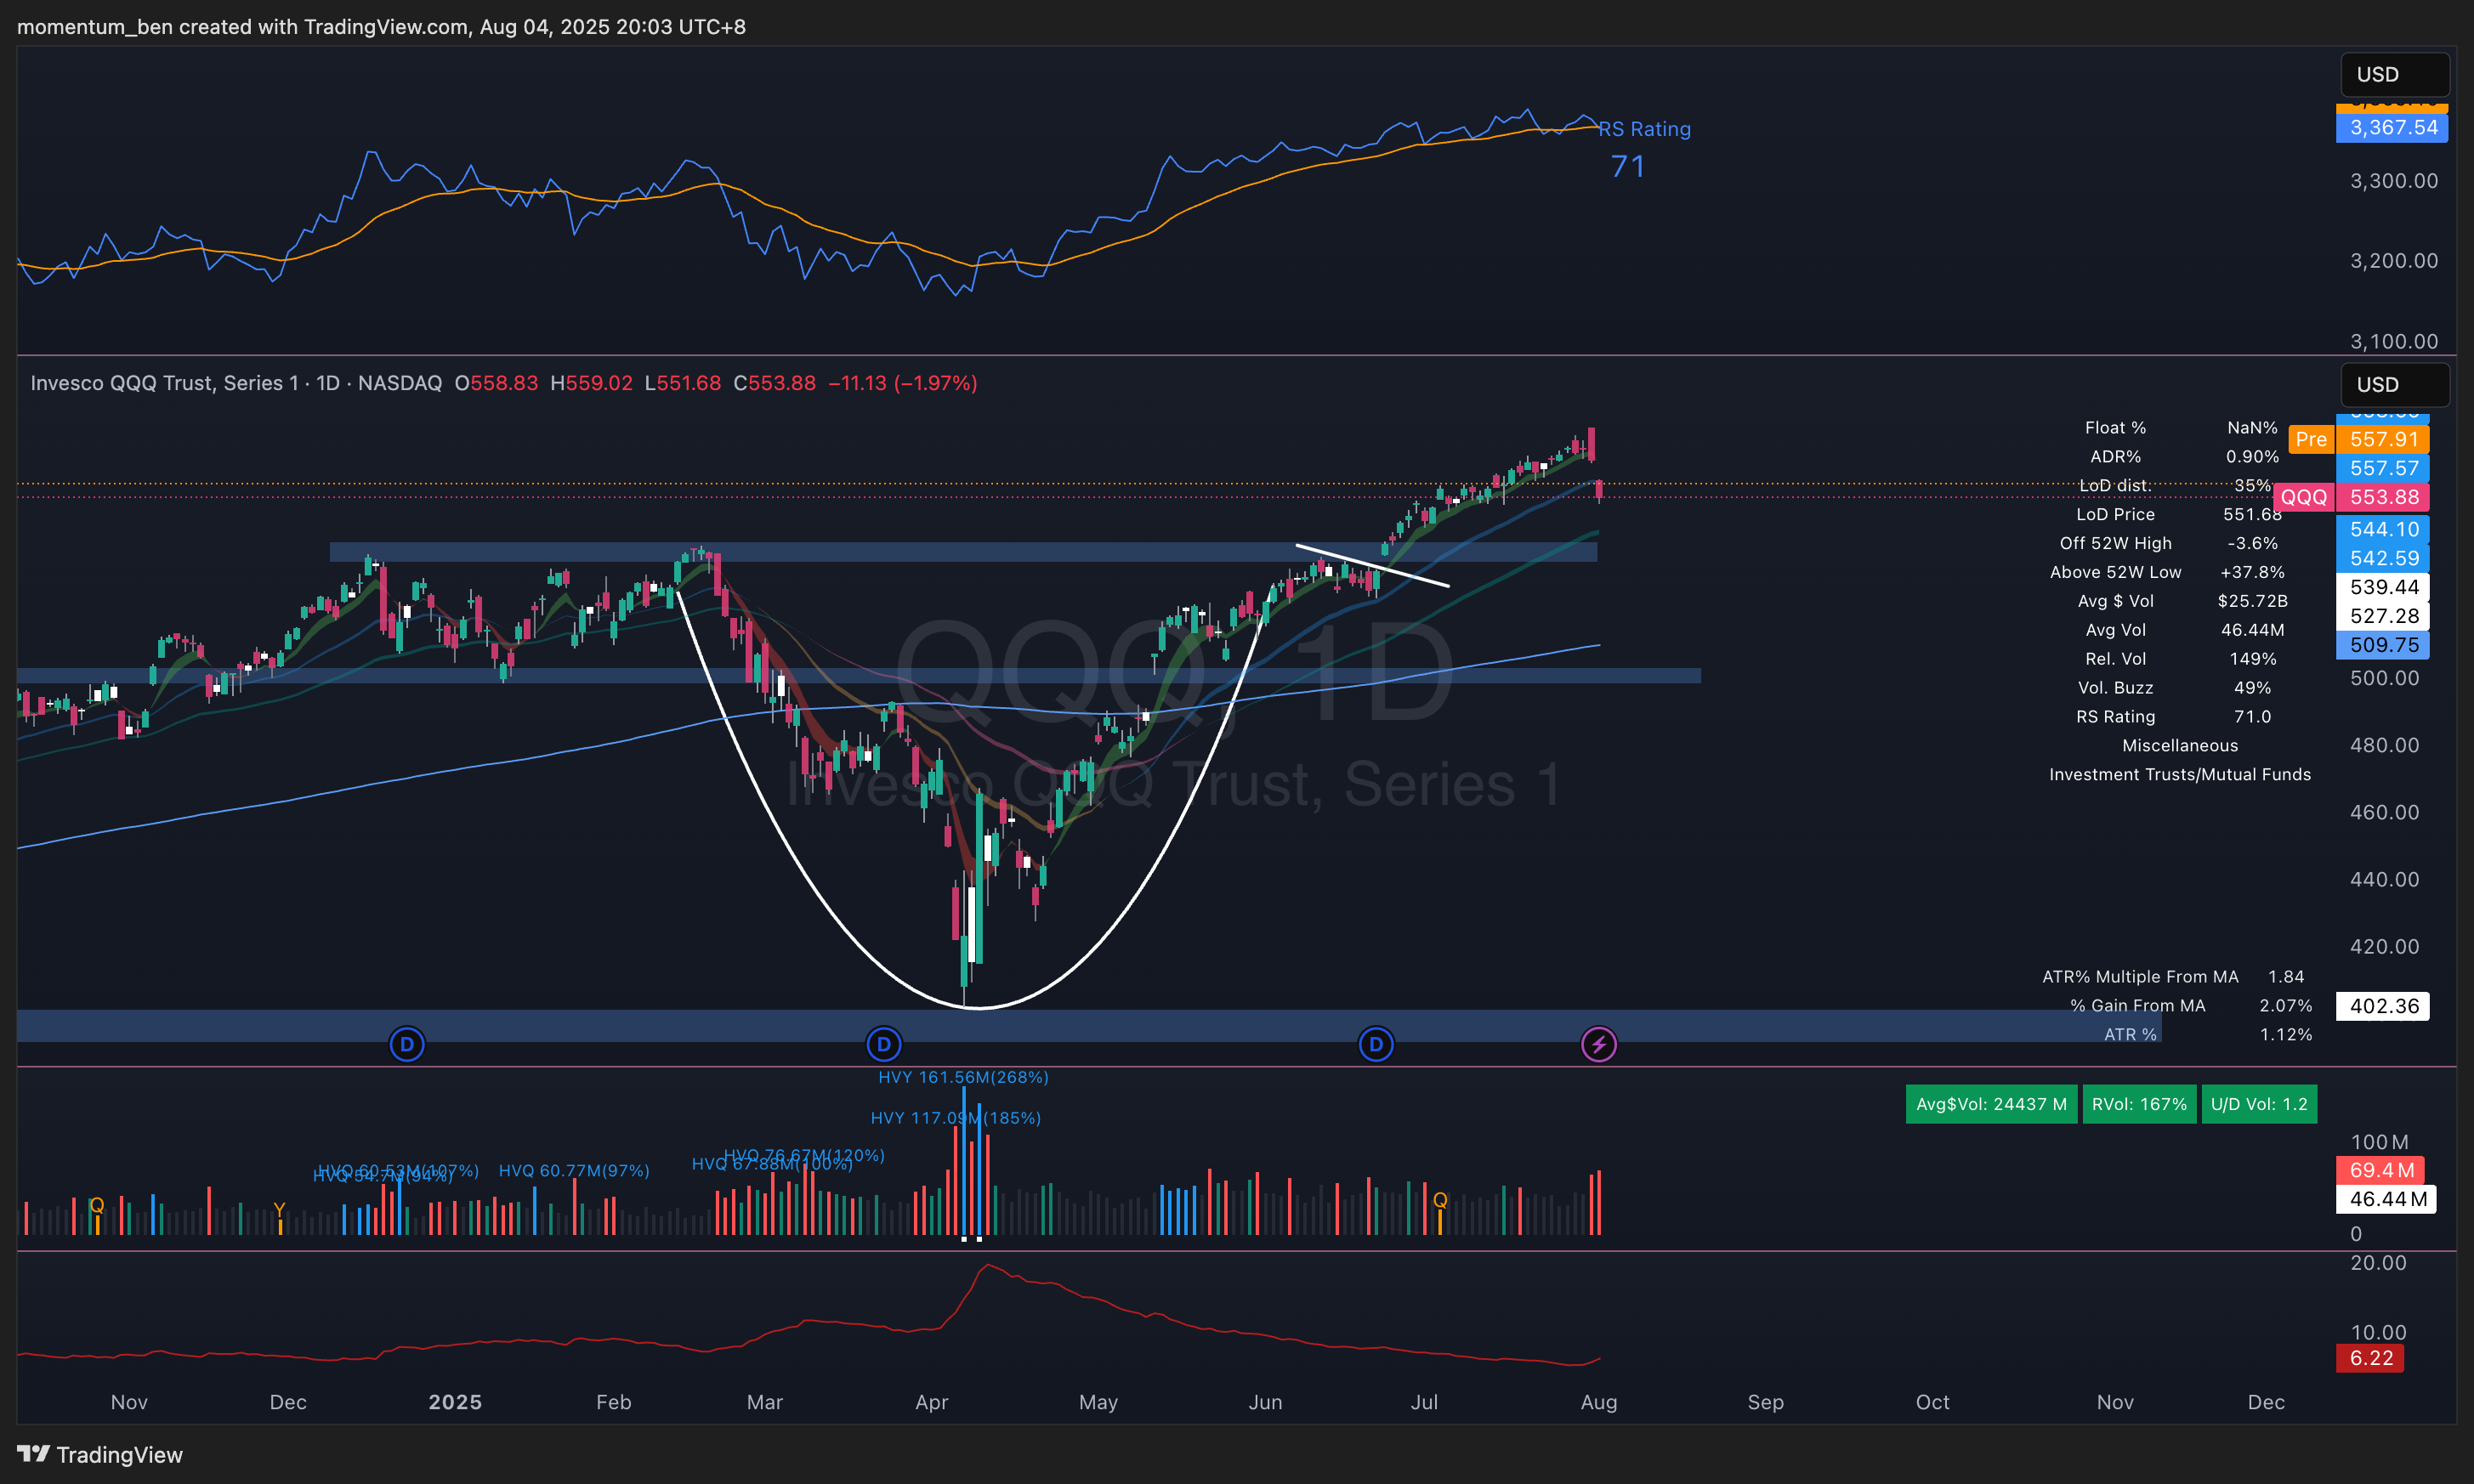Click the 2025 label on time axis
2474x1484 pixels.
455,1402
